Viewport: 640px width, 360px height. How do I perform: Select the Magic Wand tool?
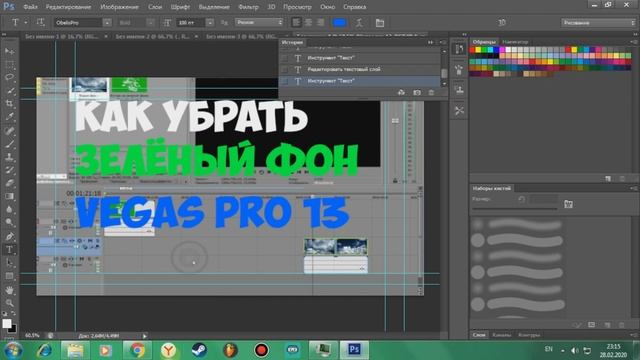pyautogui.click(x=9, y=91)
